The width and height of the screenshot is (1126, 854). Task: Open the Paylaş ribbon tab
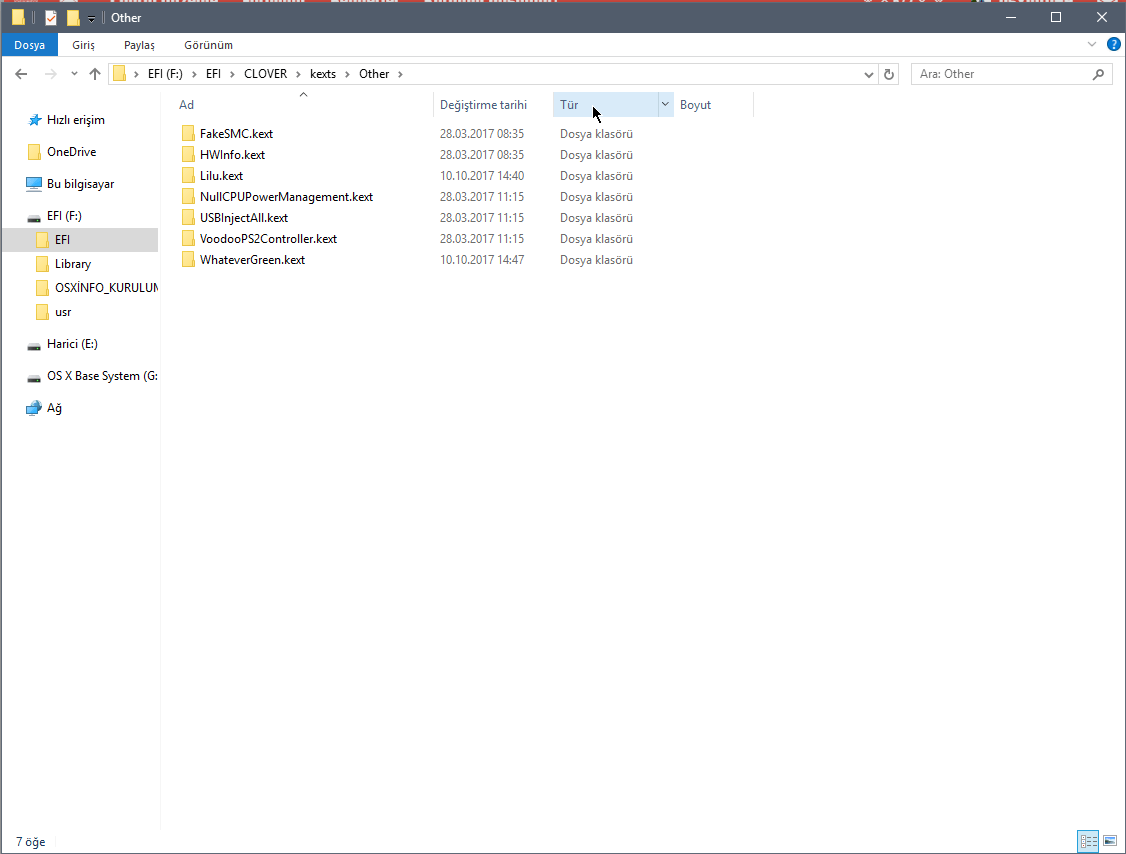(x=139, y=45)
